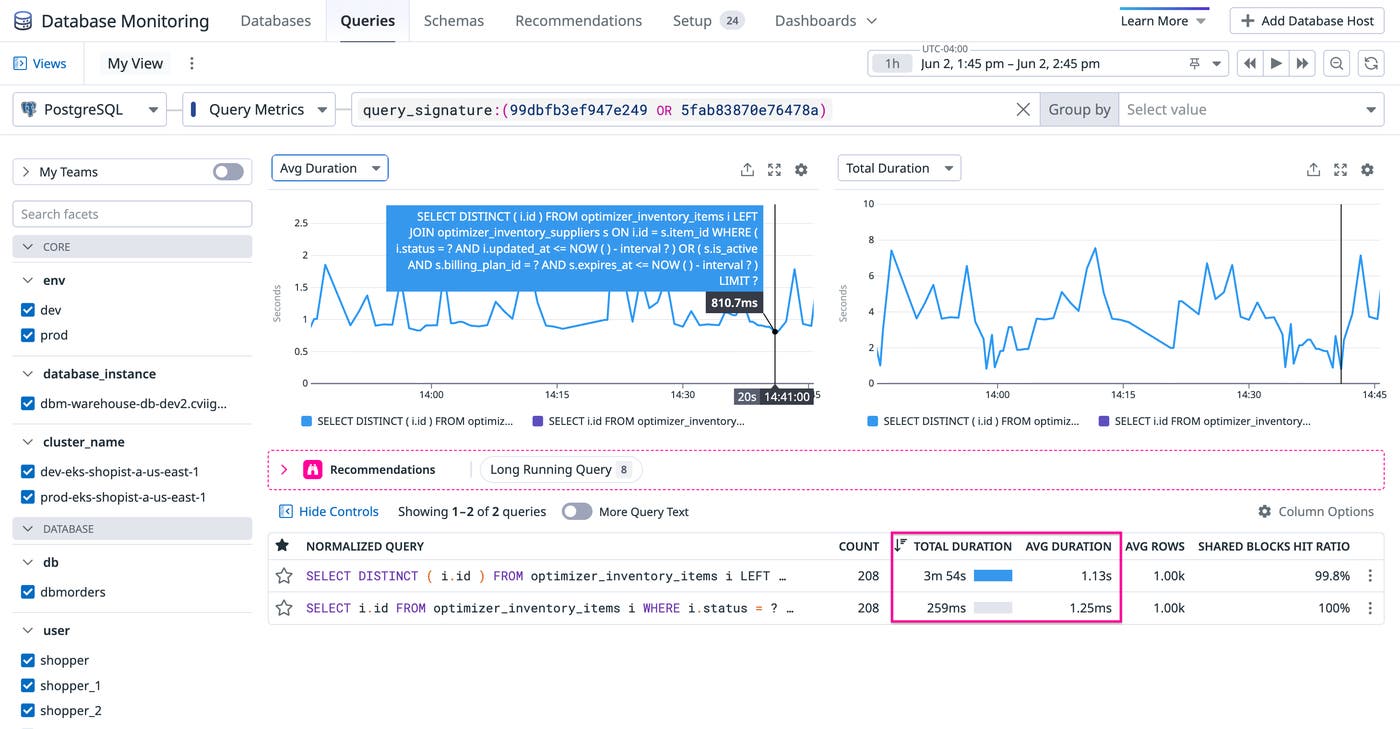The height and width of the screenshot is (729, 1400).
Task: Click the My View button
Action: point(135,63)
